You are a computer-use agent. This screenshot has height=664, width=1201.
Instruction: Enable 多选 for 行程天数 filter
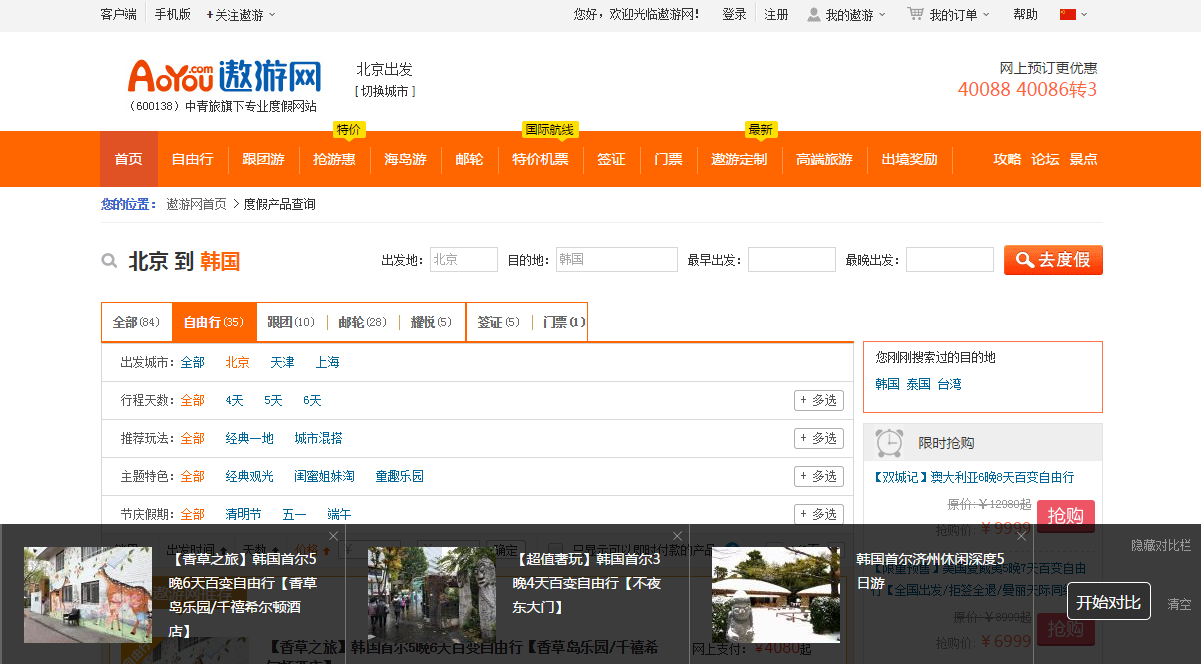pos(819,400)
